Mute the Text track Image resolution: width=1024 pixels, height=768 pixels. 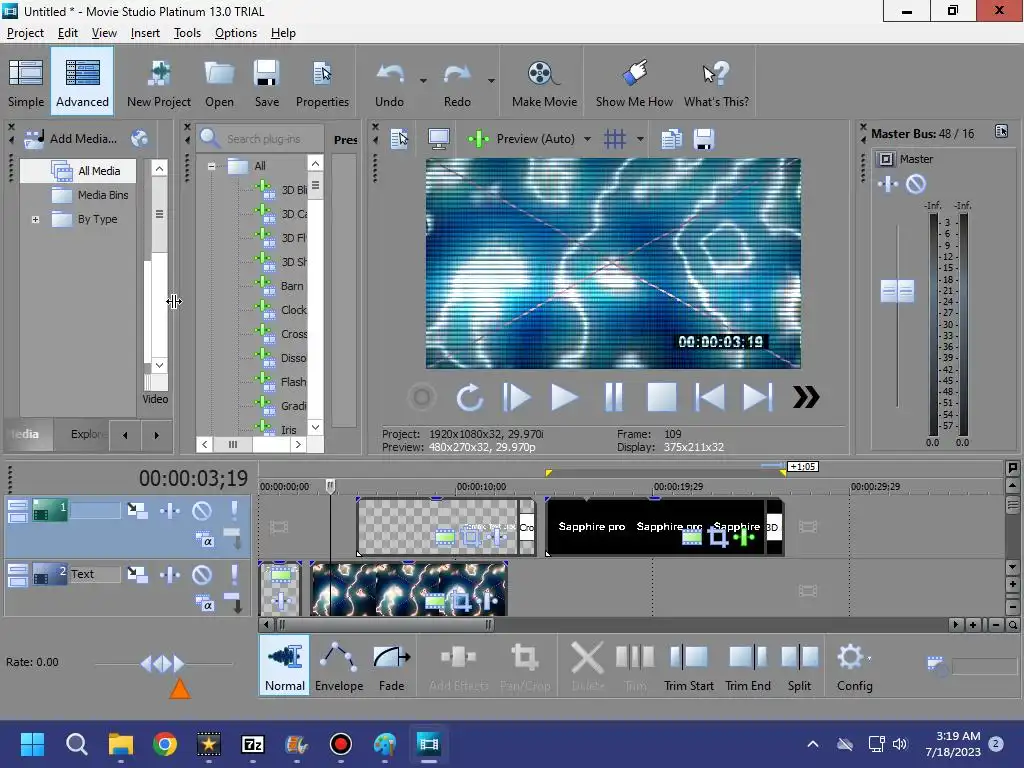[202, 575]
